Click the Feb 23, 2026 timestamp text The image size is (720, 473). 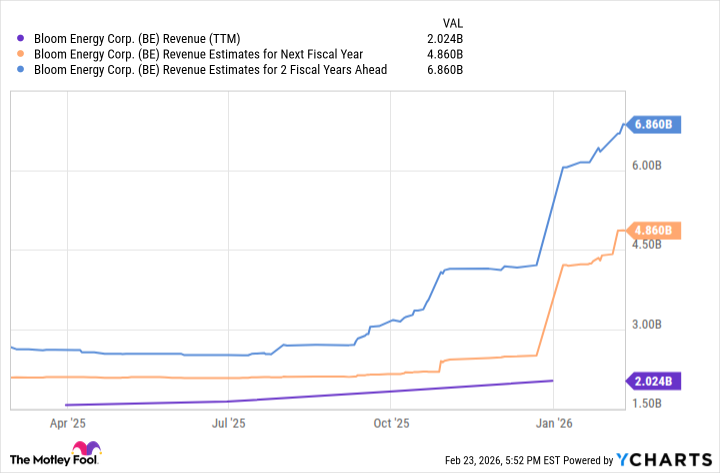pyautogui.click(x=525, y=460)
